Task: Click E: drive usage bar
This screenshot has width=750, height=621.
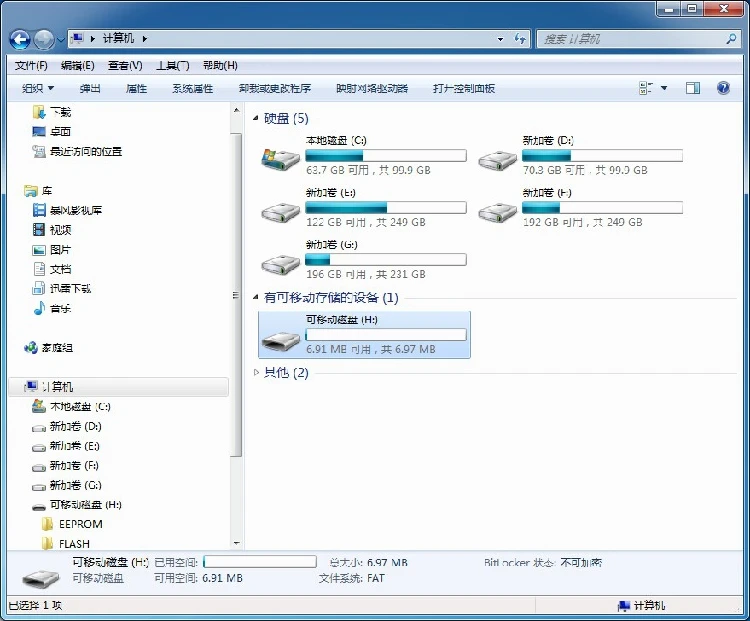Action: tap(386, 208)
